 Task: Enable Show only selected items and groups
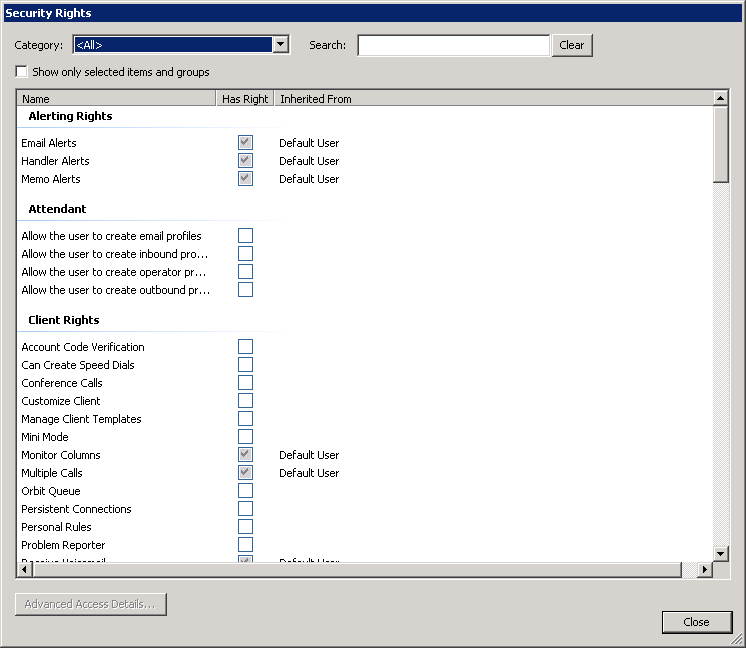point(21,72)
